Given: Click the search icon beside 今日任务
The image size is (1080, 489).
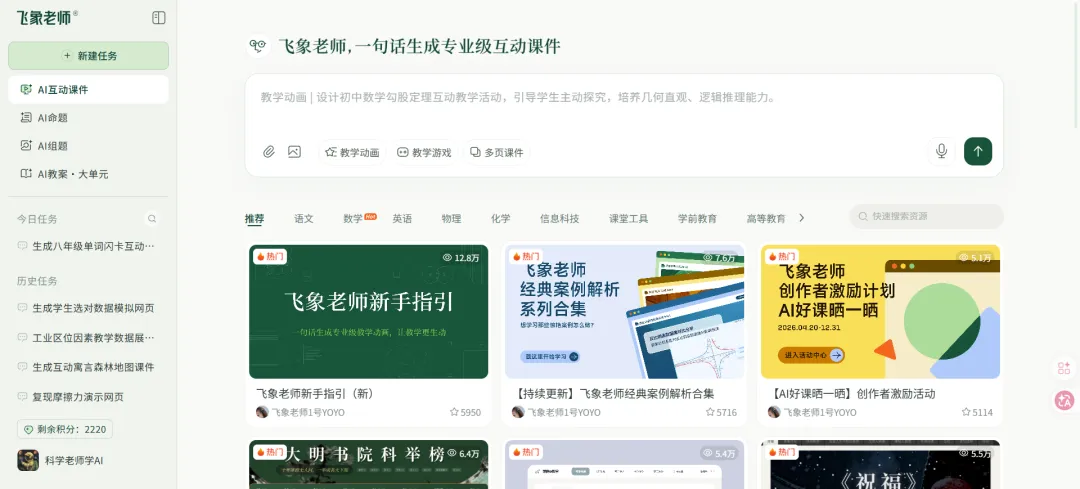Looking at the screenshot, I should click(x=152, y=219).
